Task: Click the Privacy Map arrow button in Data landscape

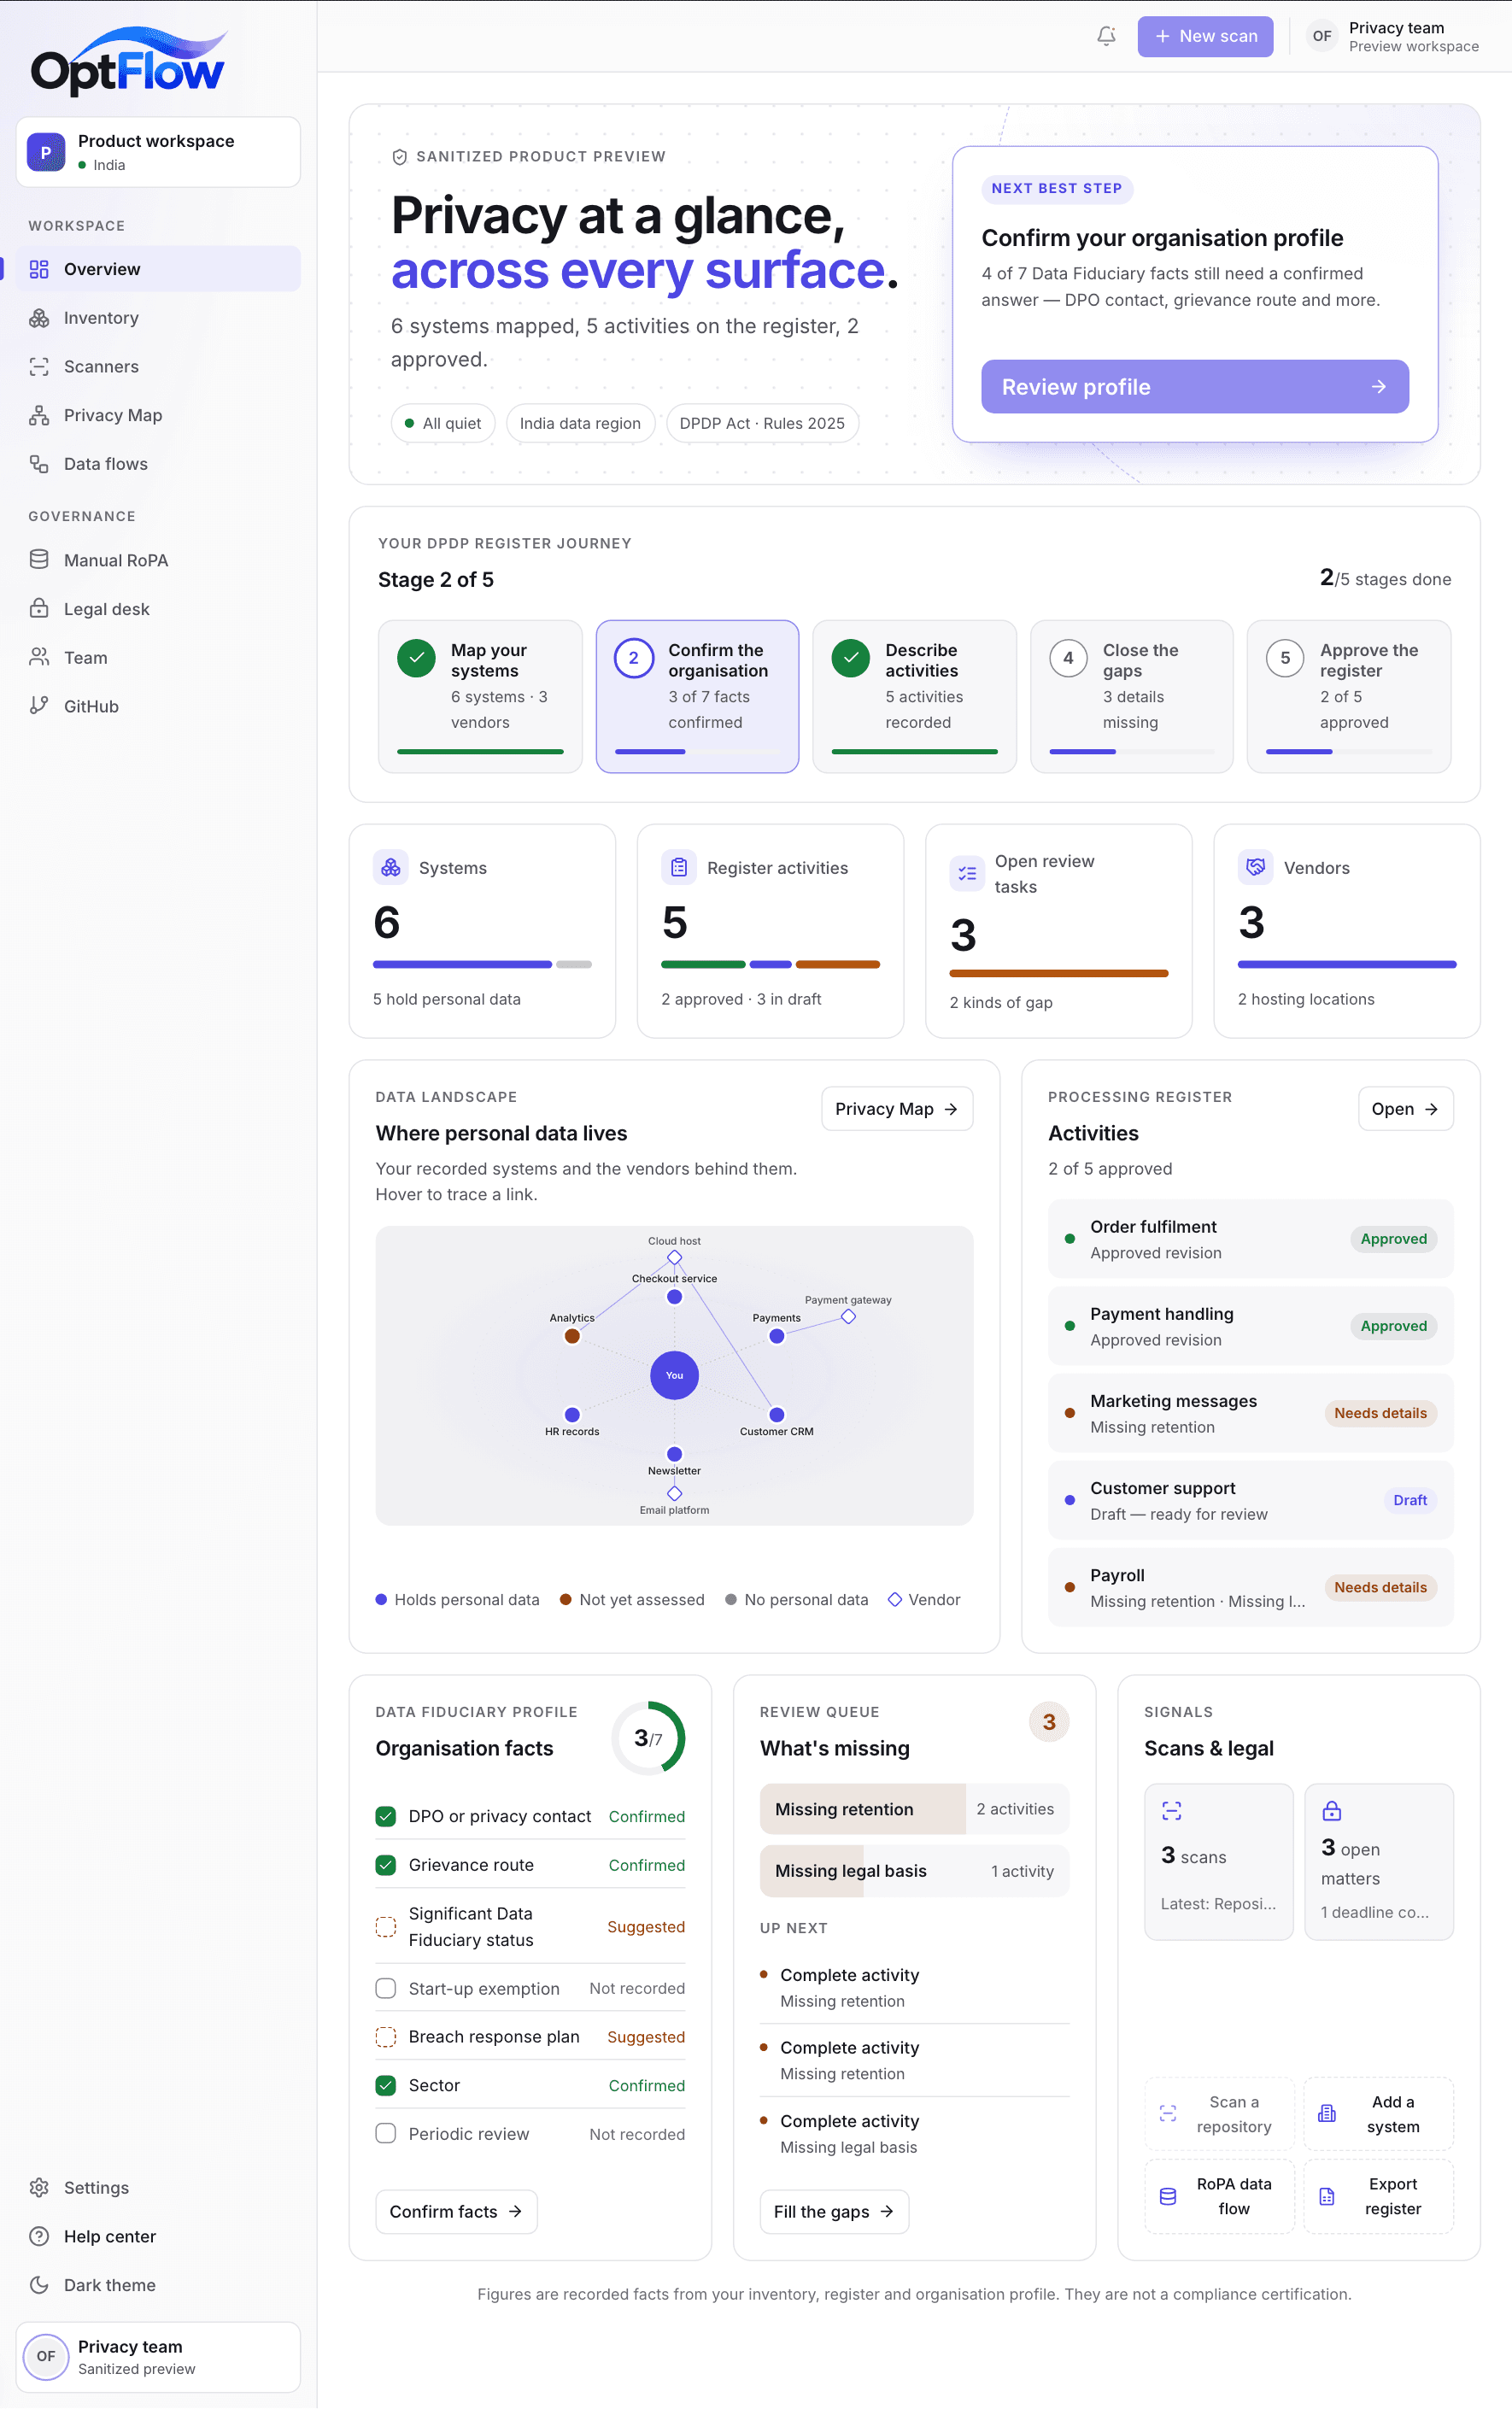Action: pos(897,1109)
